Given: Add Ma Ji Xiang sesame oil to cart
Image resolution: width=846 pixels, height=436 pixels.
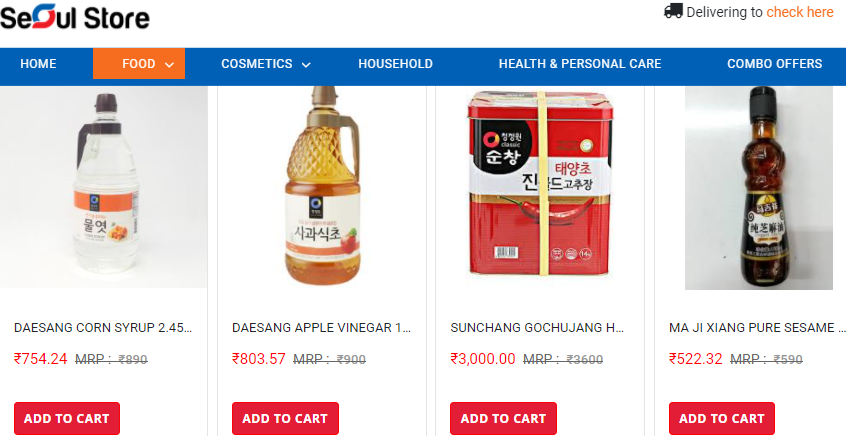Looking at the screenshot, I should coord(722,418).
